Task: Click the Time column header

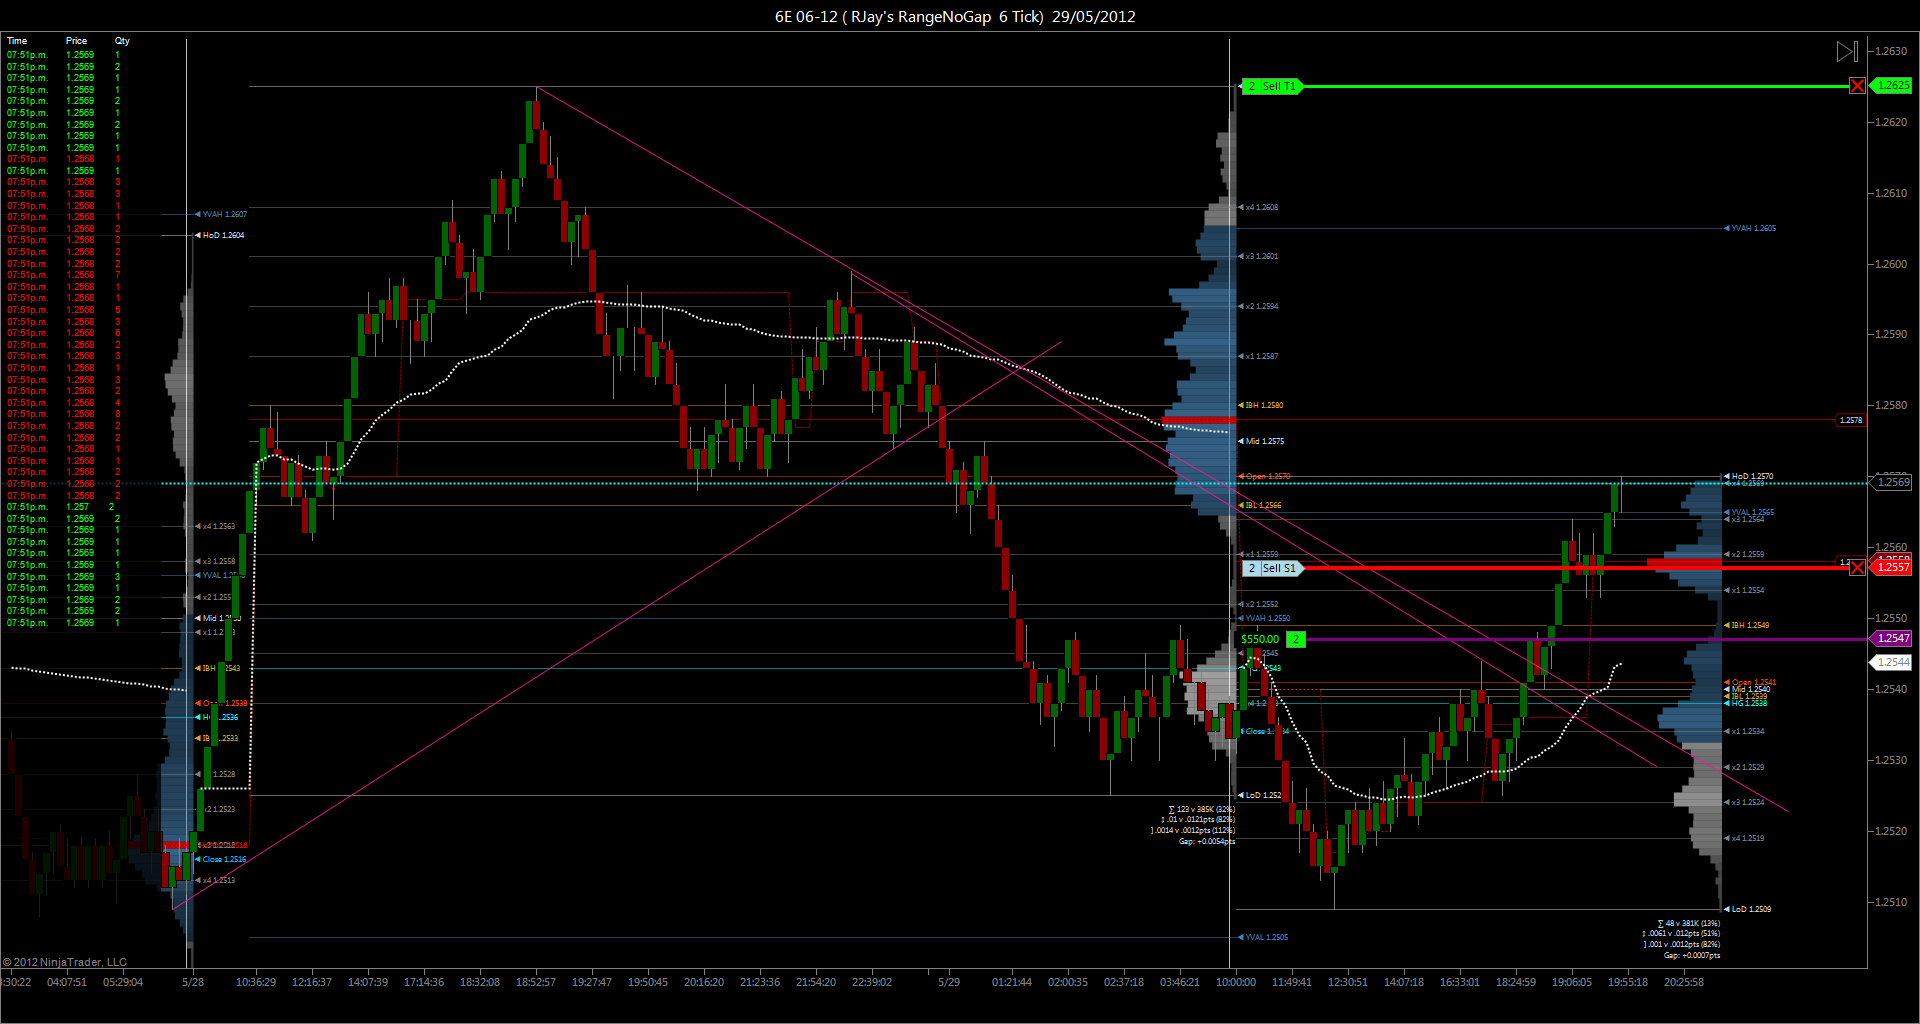Action: coord(17,42)
